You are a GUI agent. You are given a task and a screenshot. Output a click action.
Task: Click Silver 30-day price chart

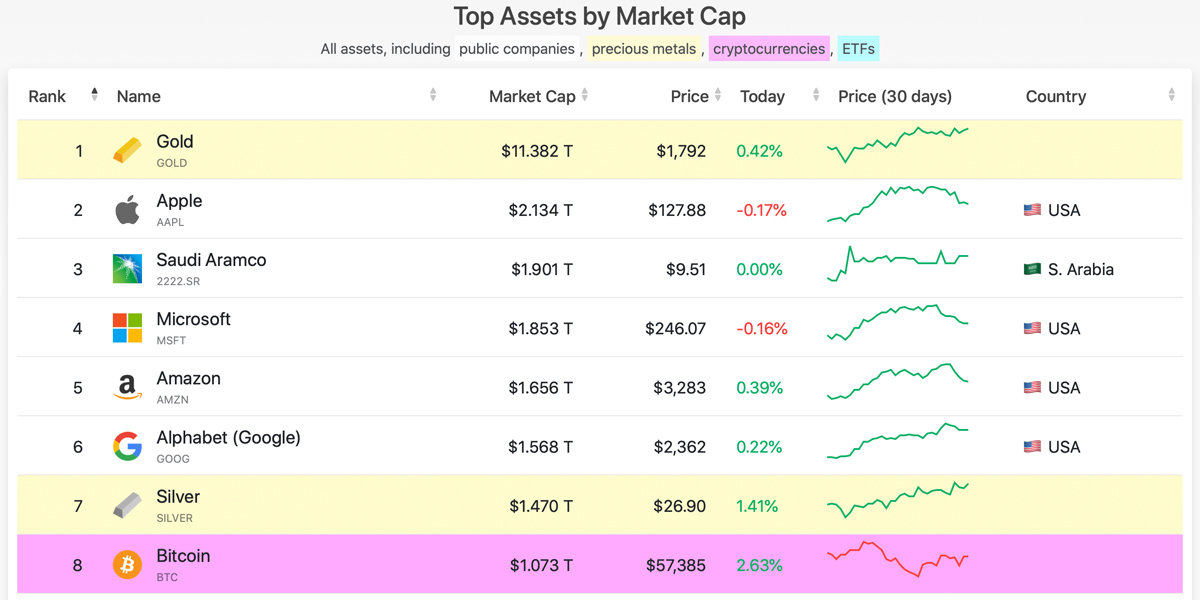tap(898, 500)
